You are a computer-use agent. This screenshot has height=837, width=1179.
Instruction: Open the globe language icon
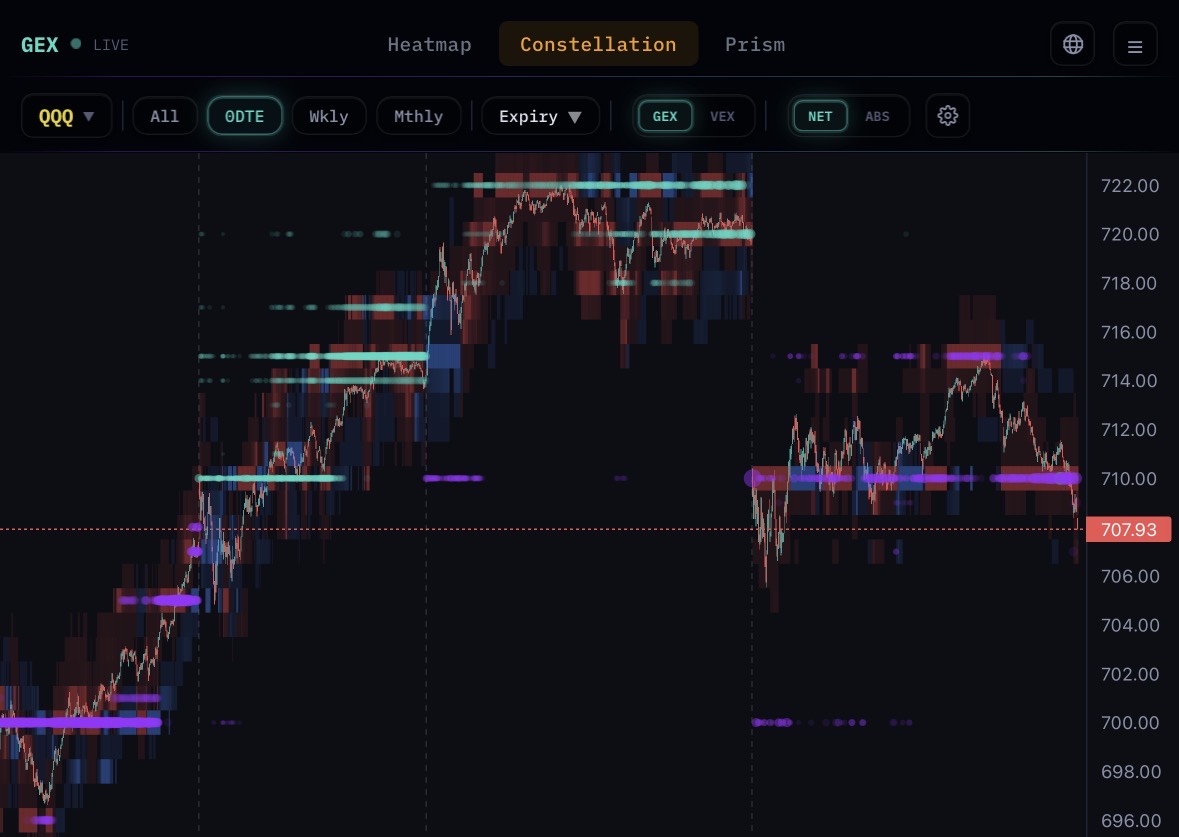pyautogui.click(x=1072, y=44)
